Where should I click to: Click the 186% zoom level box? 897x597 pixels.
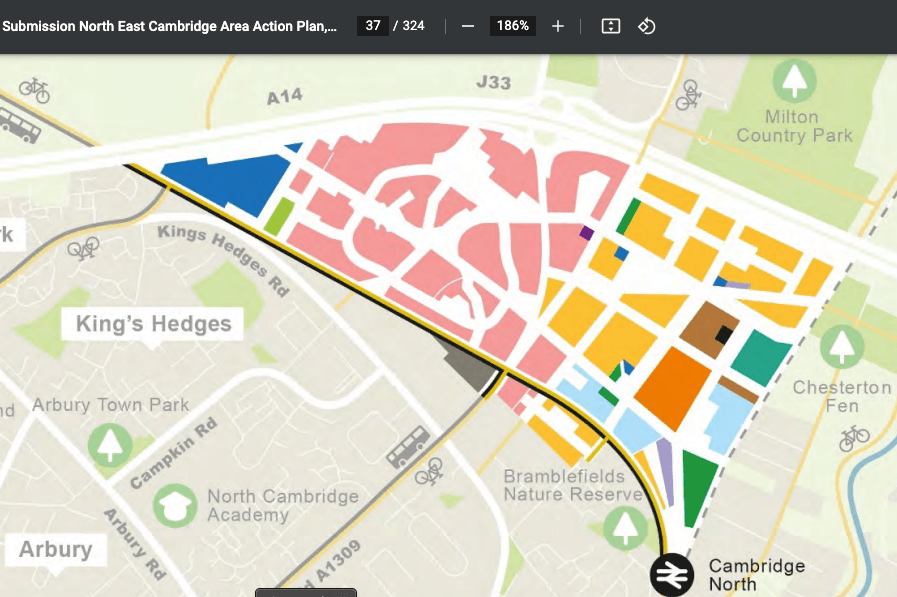pyautogui.click(x=513, y=26)
